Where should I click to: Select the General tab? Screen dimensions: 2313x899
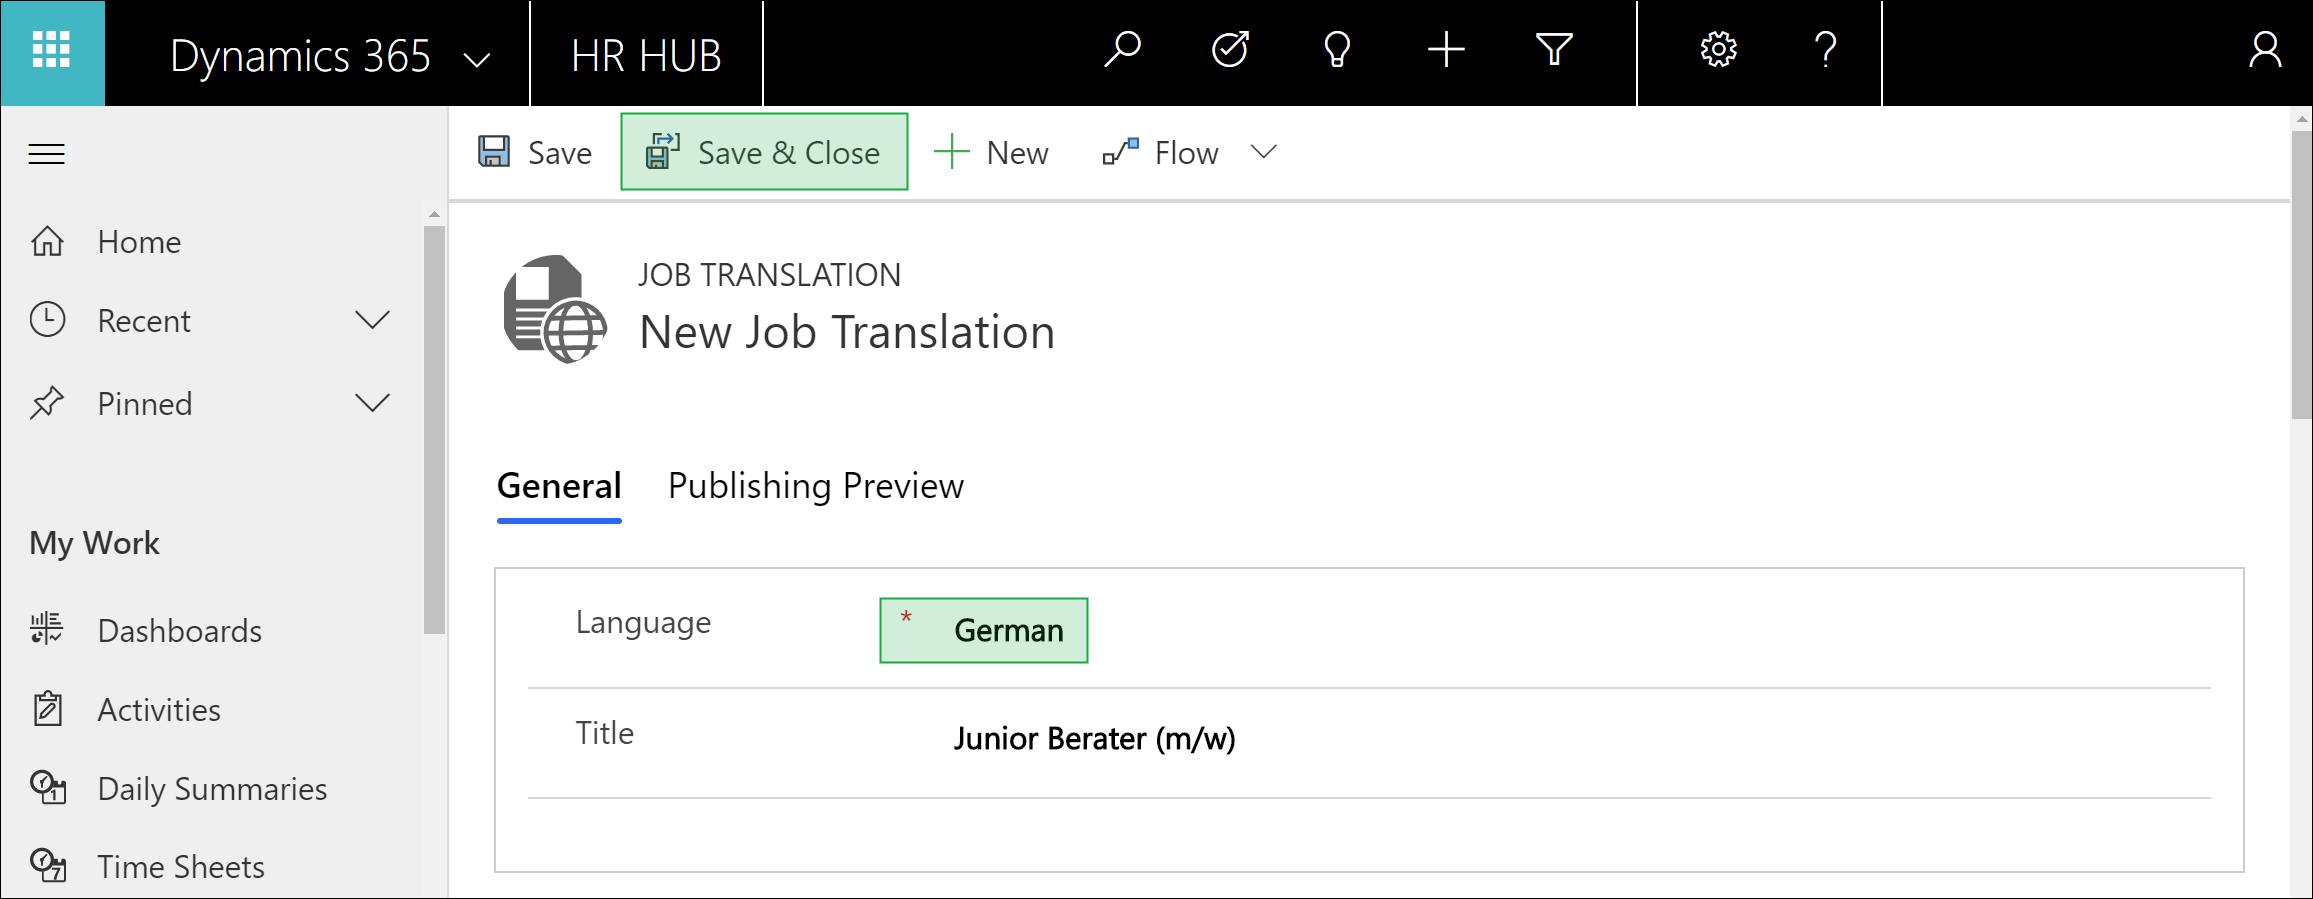pos(559,486)
